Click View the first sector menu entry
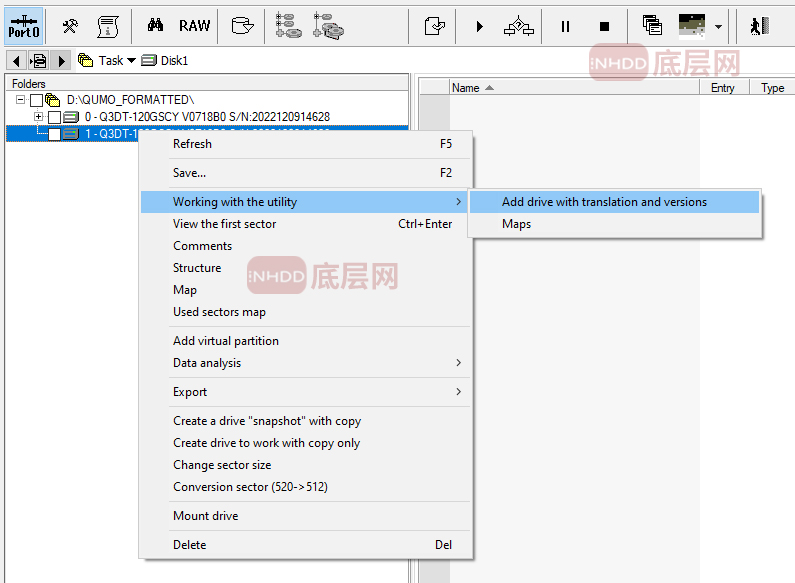 [224, 224]
